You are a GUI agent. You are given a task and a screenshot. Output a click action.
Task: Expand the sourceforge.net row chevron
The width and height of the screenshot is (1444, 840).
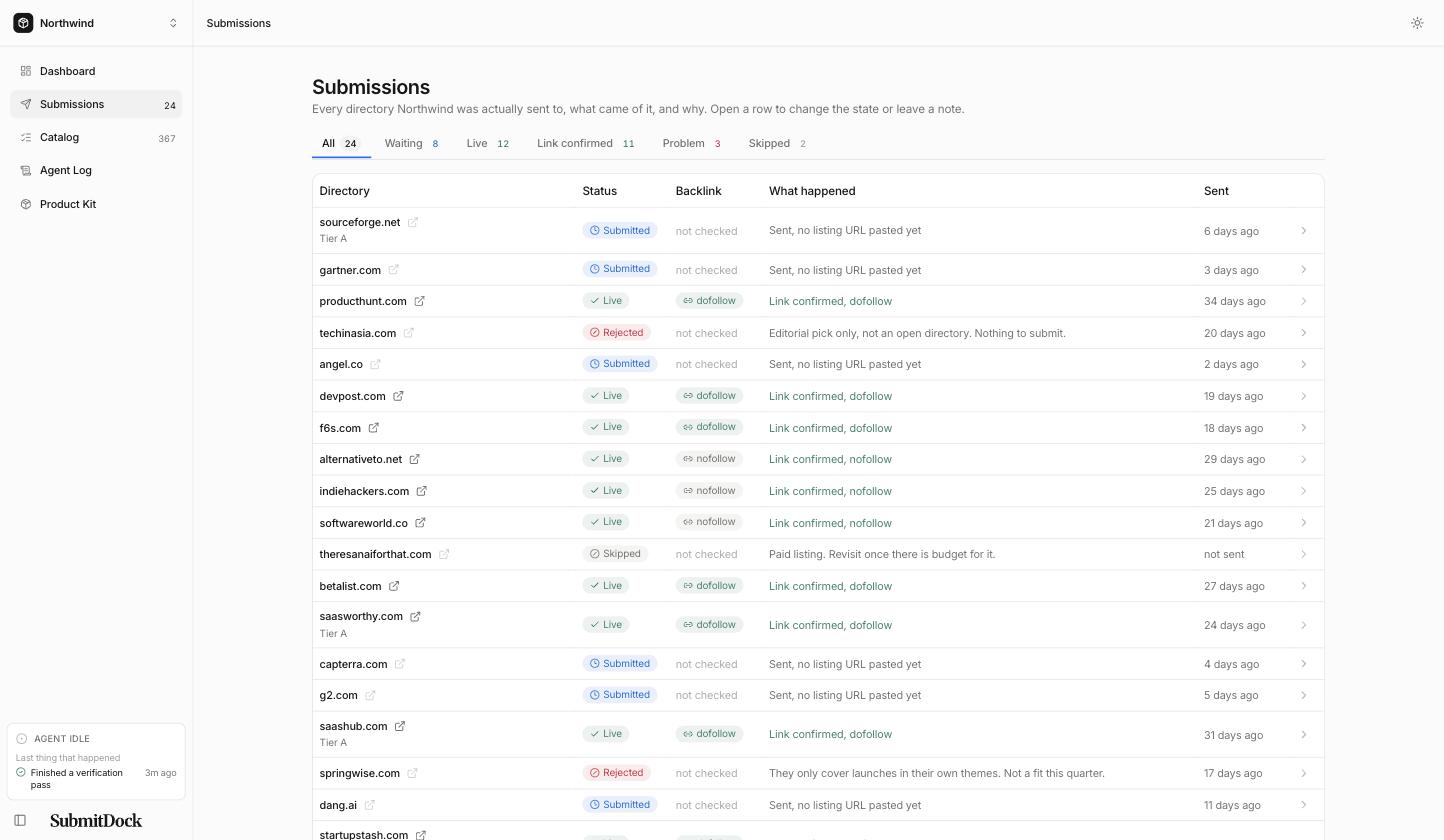coord(1303,231)
